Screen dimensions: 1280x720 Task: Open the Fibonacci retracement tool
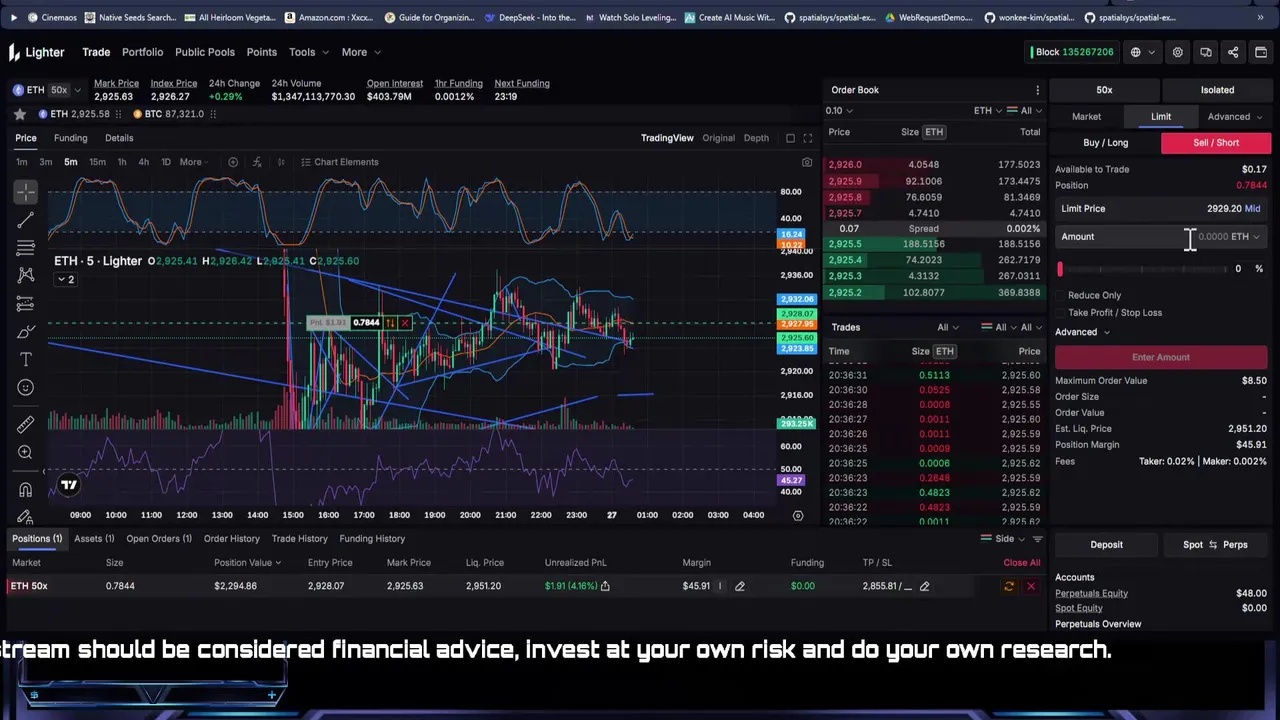click(x=26, y=247)
